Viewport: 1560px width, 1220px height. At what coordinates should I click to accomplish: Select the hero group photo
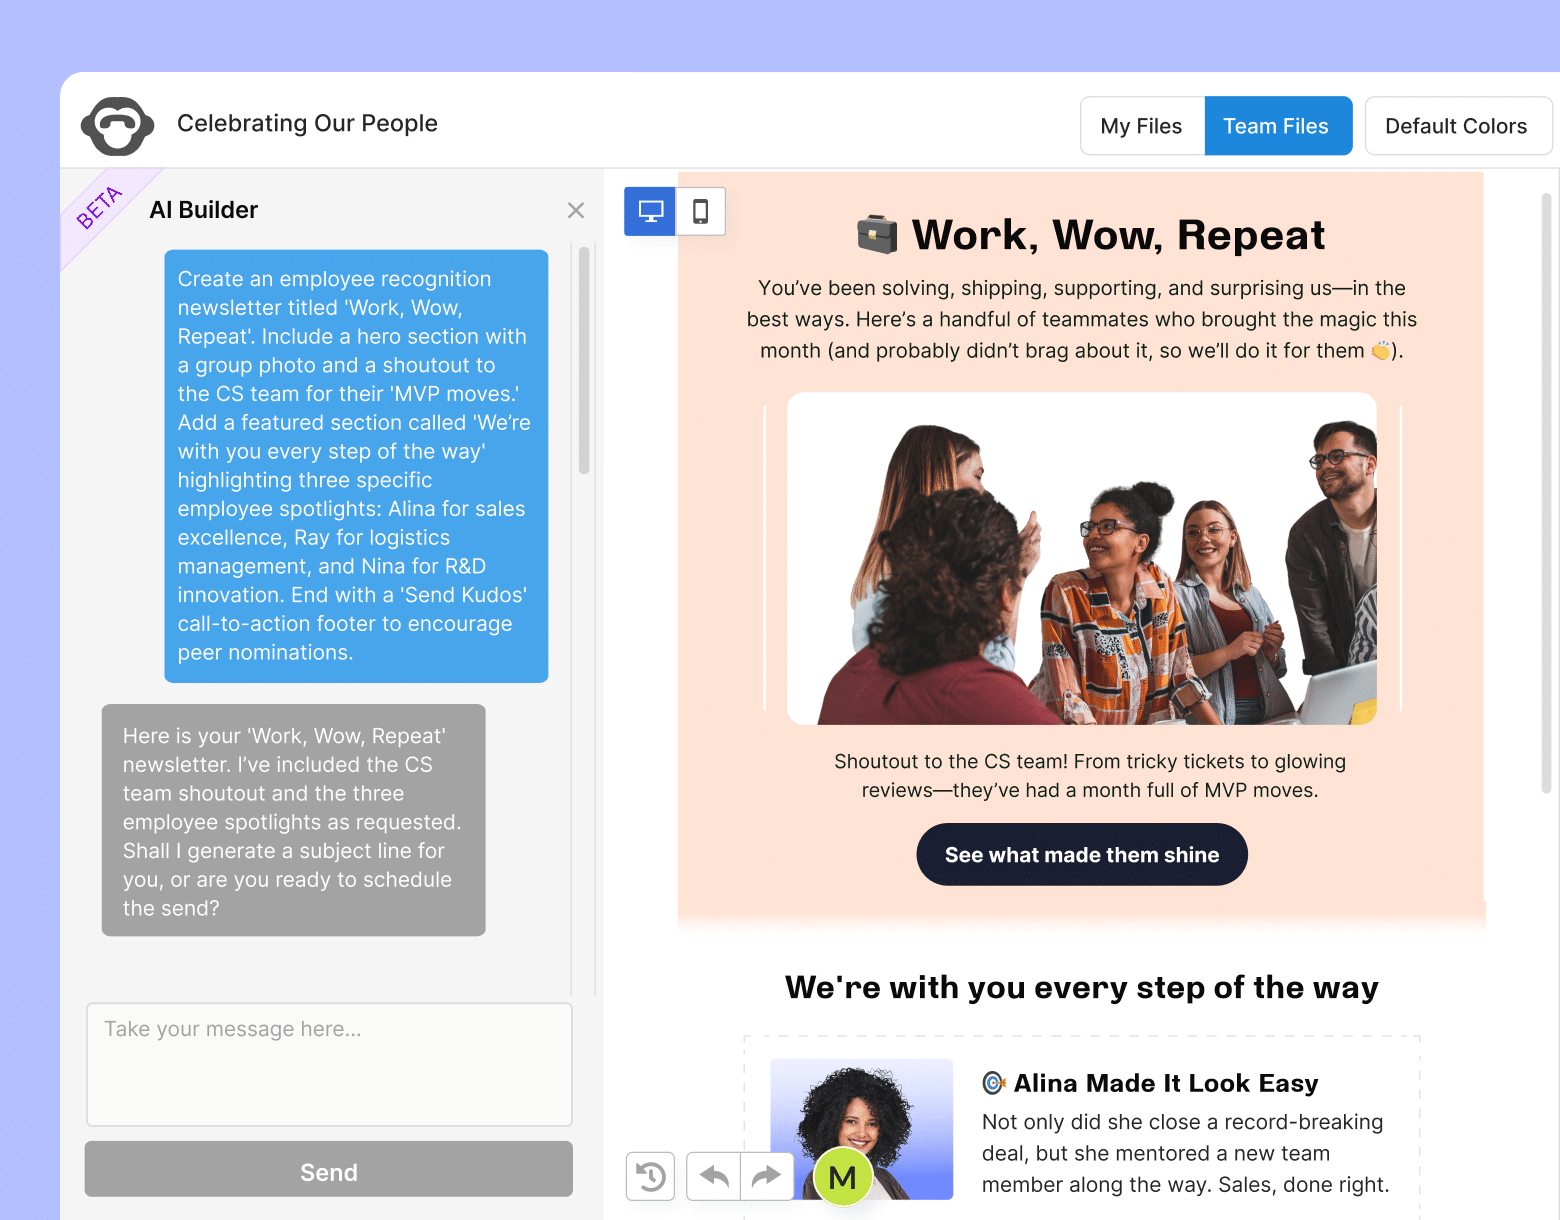coord(1081,557)
